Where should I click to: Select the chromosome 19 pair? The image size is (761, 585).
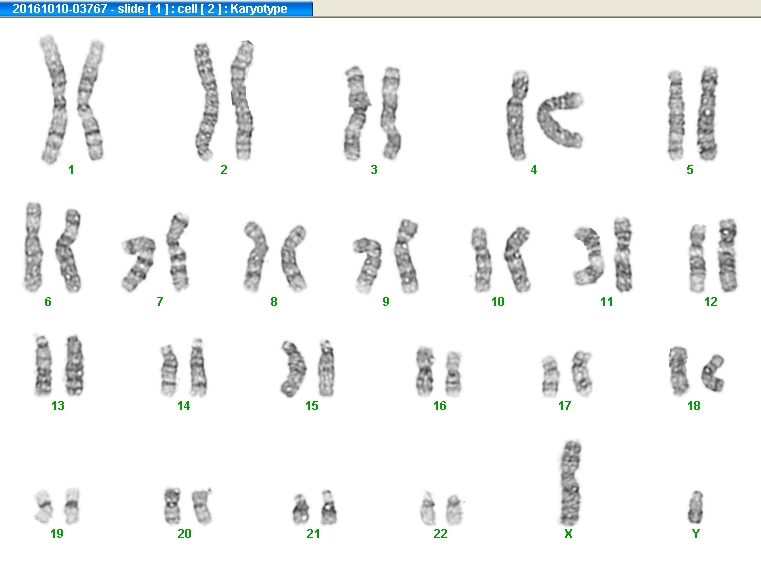[57, 506]
